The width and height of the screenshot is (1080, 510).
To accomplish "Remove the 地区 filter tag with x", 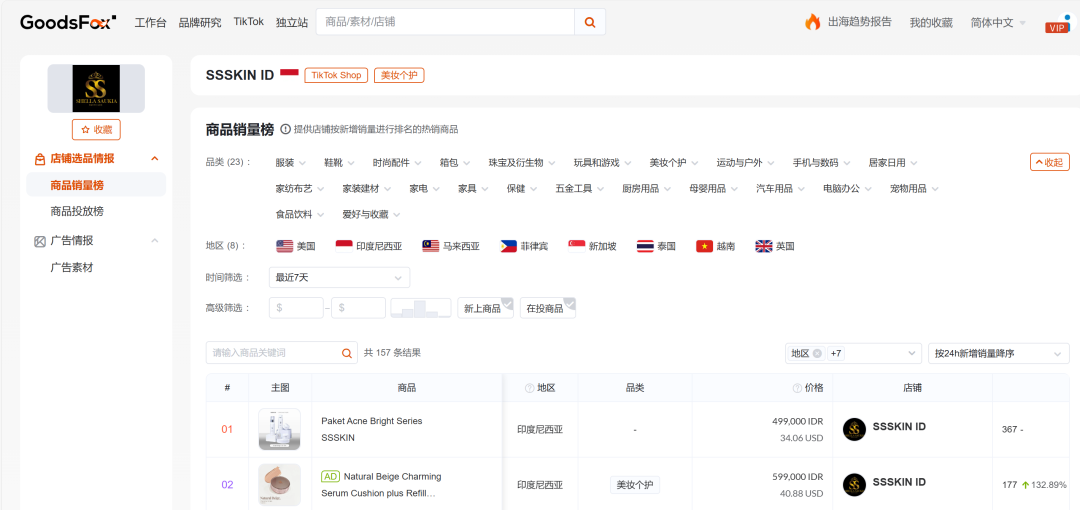I will tap(817, 354).
